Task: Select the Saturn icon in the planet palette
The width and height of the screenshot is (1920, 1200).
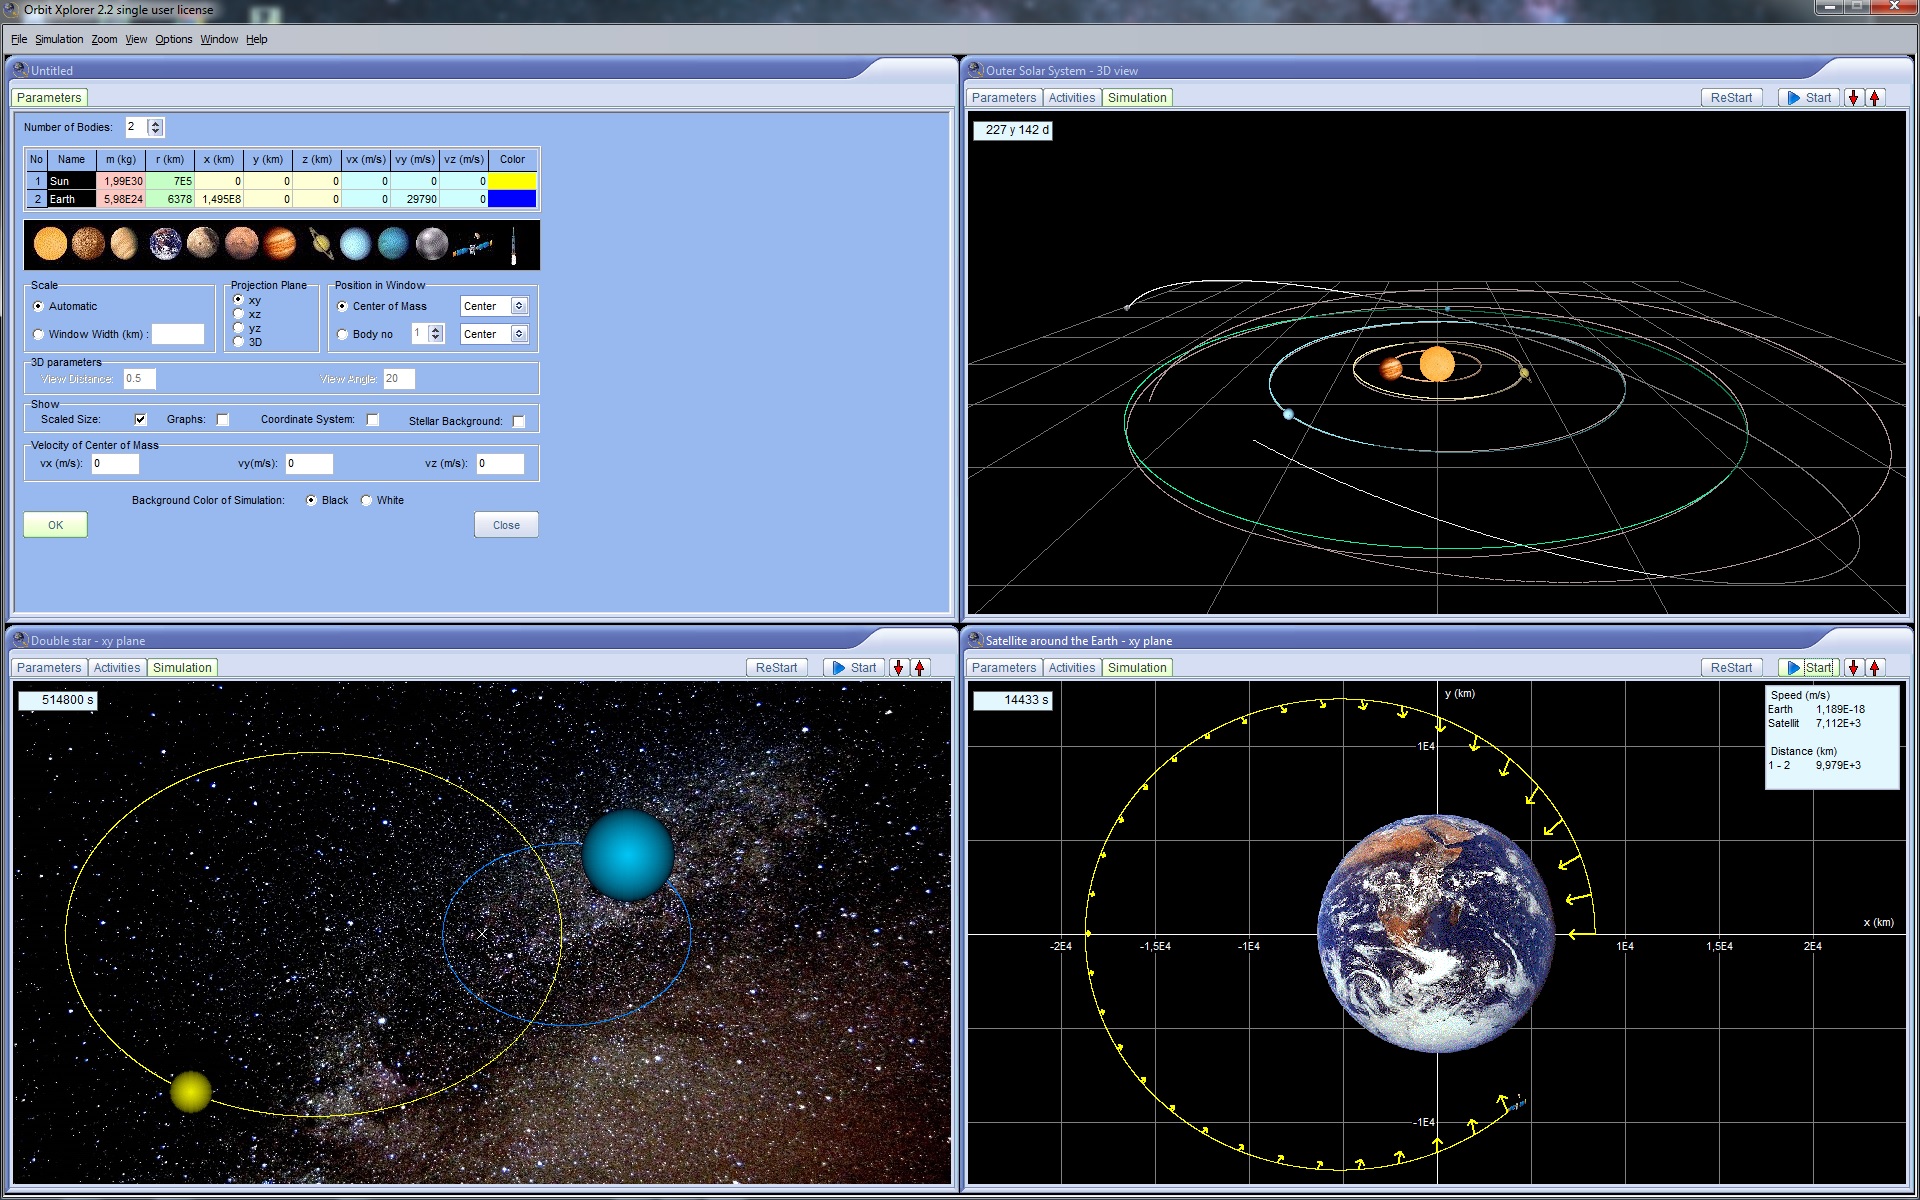Action: [x=320, y=244]
